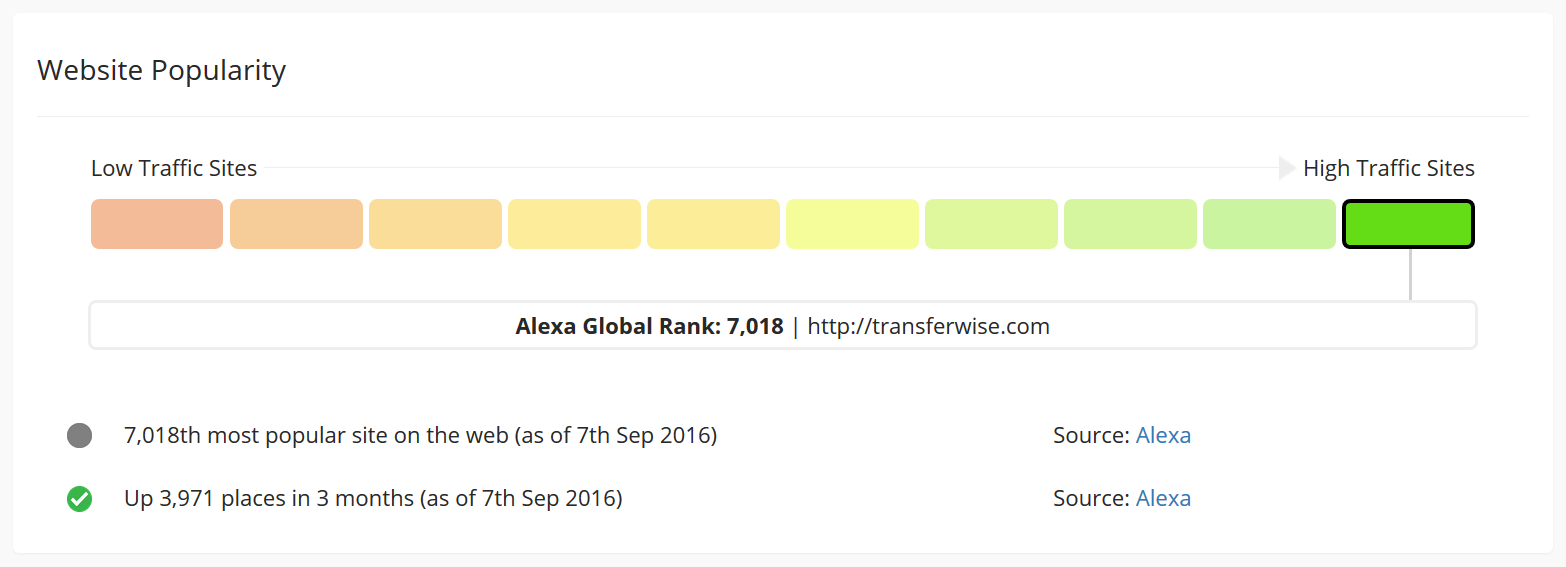This screenshot has width=1566, height=567.
Task: Click the fifth yellow traffic block
Action: (x=713, y=224)
